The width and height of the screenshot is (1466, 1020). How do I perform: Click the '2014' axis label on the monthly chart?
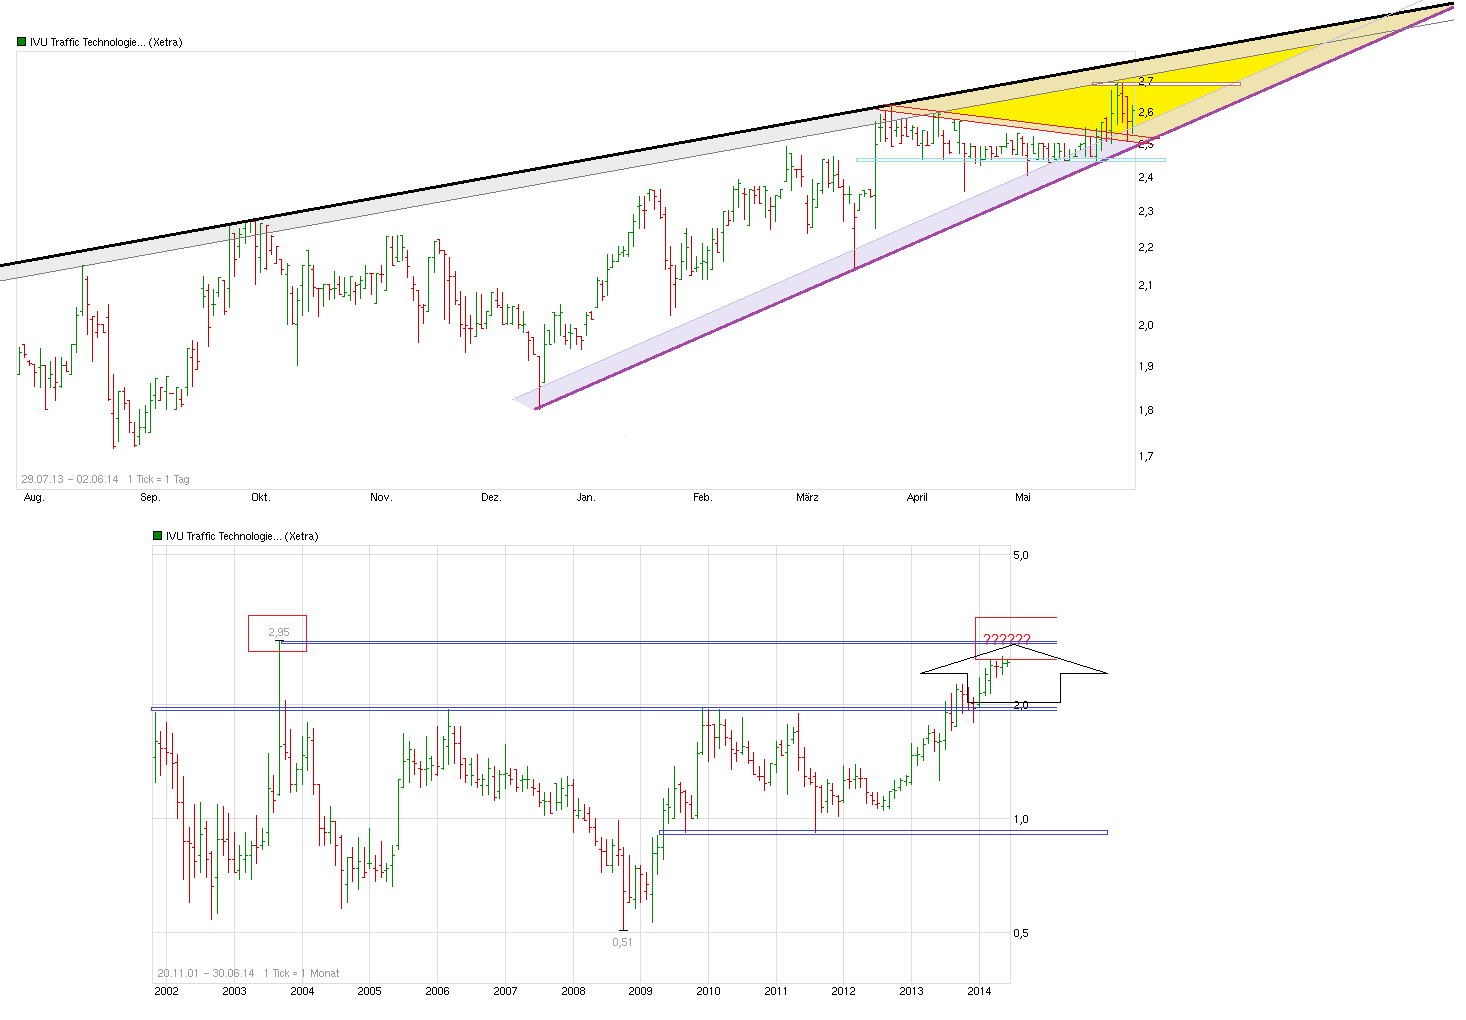click(980, 993)
